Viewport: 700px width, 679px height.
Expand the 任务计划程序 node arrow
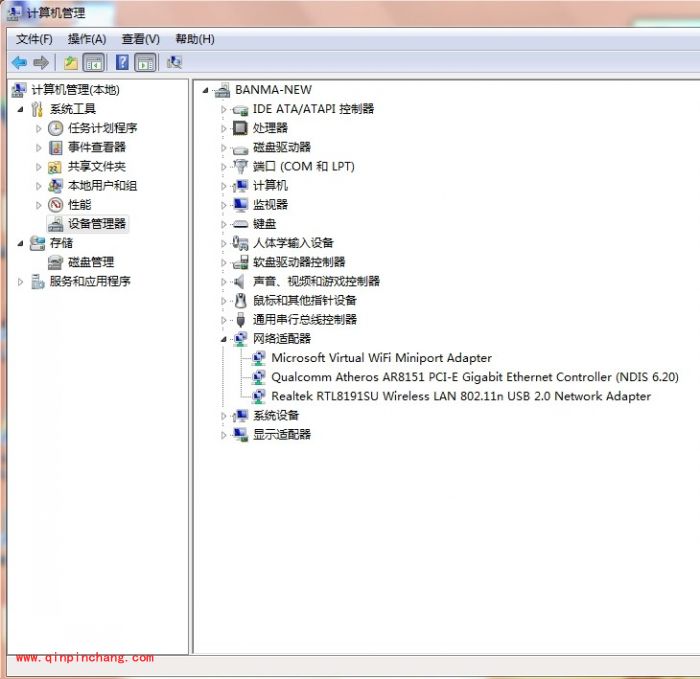click(38, 129)
